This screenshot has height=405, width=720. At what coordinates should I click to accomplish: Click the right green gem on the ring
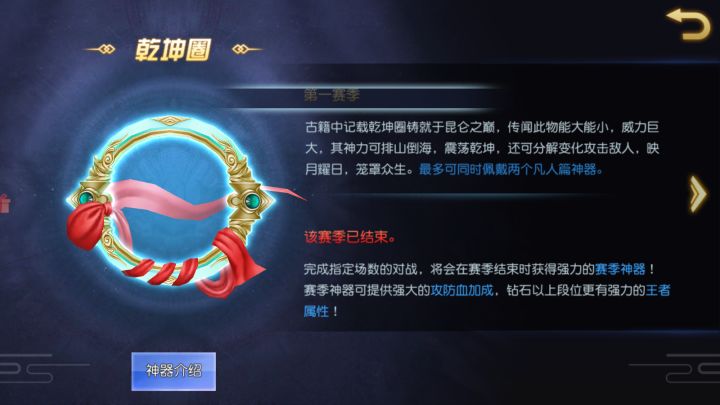click(x=252, y=200)
